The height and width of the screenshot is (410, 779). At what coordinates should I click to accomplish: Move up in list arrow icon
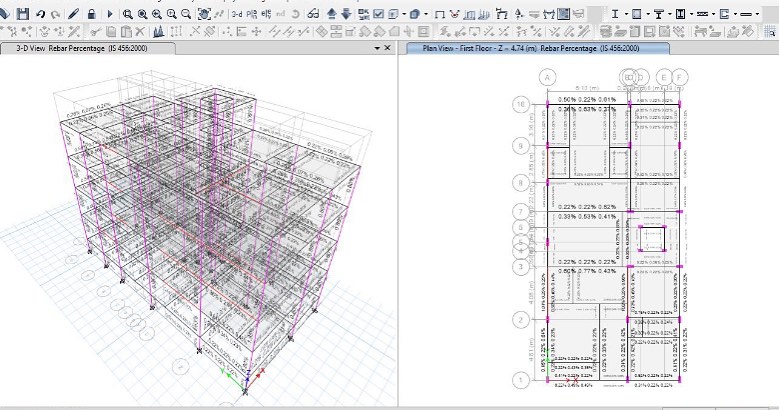(333, 14)
